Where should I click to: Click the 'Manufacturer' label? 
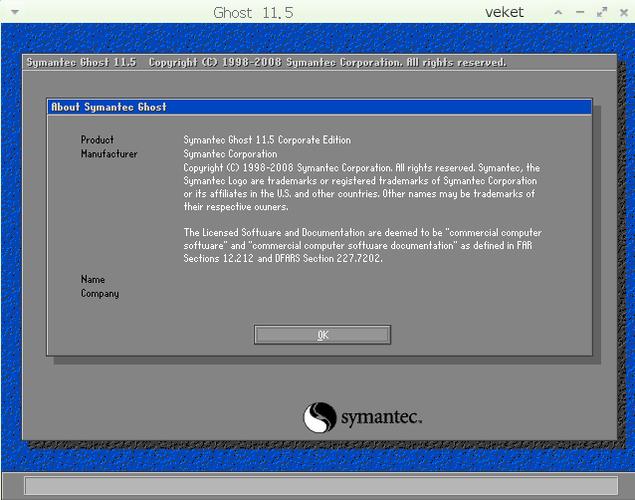coord(109,153)
